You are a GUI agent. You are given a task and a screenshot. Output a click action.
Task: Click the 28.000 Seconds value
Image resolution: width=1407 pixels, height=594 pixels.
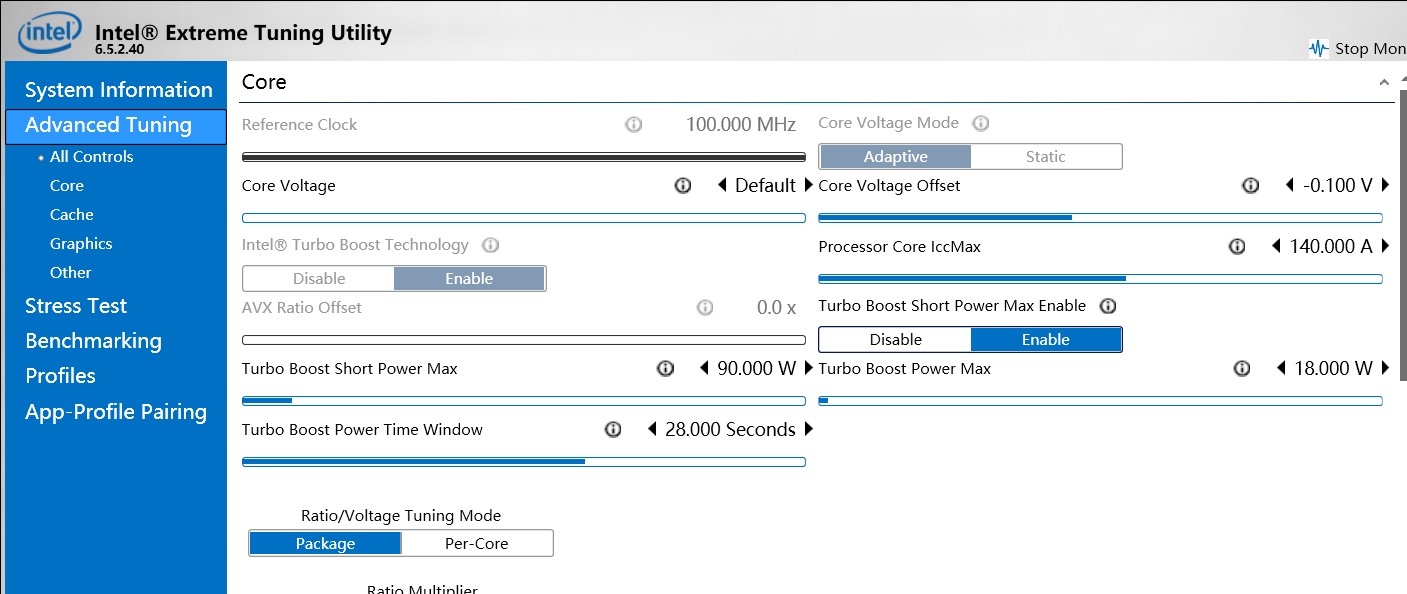pos(730,430)
